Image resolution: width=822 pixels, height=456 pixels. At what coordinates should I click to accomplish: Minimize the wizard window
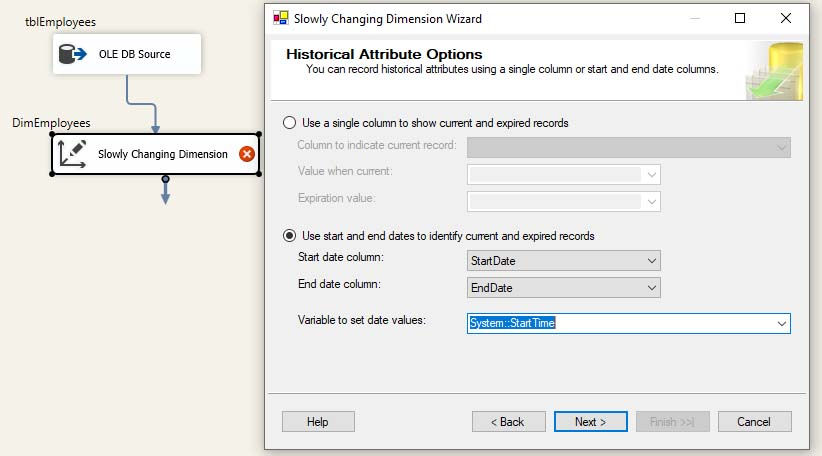(695, 18)
